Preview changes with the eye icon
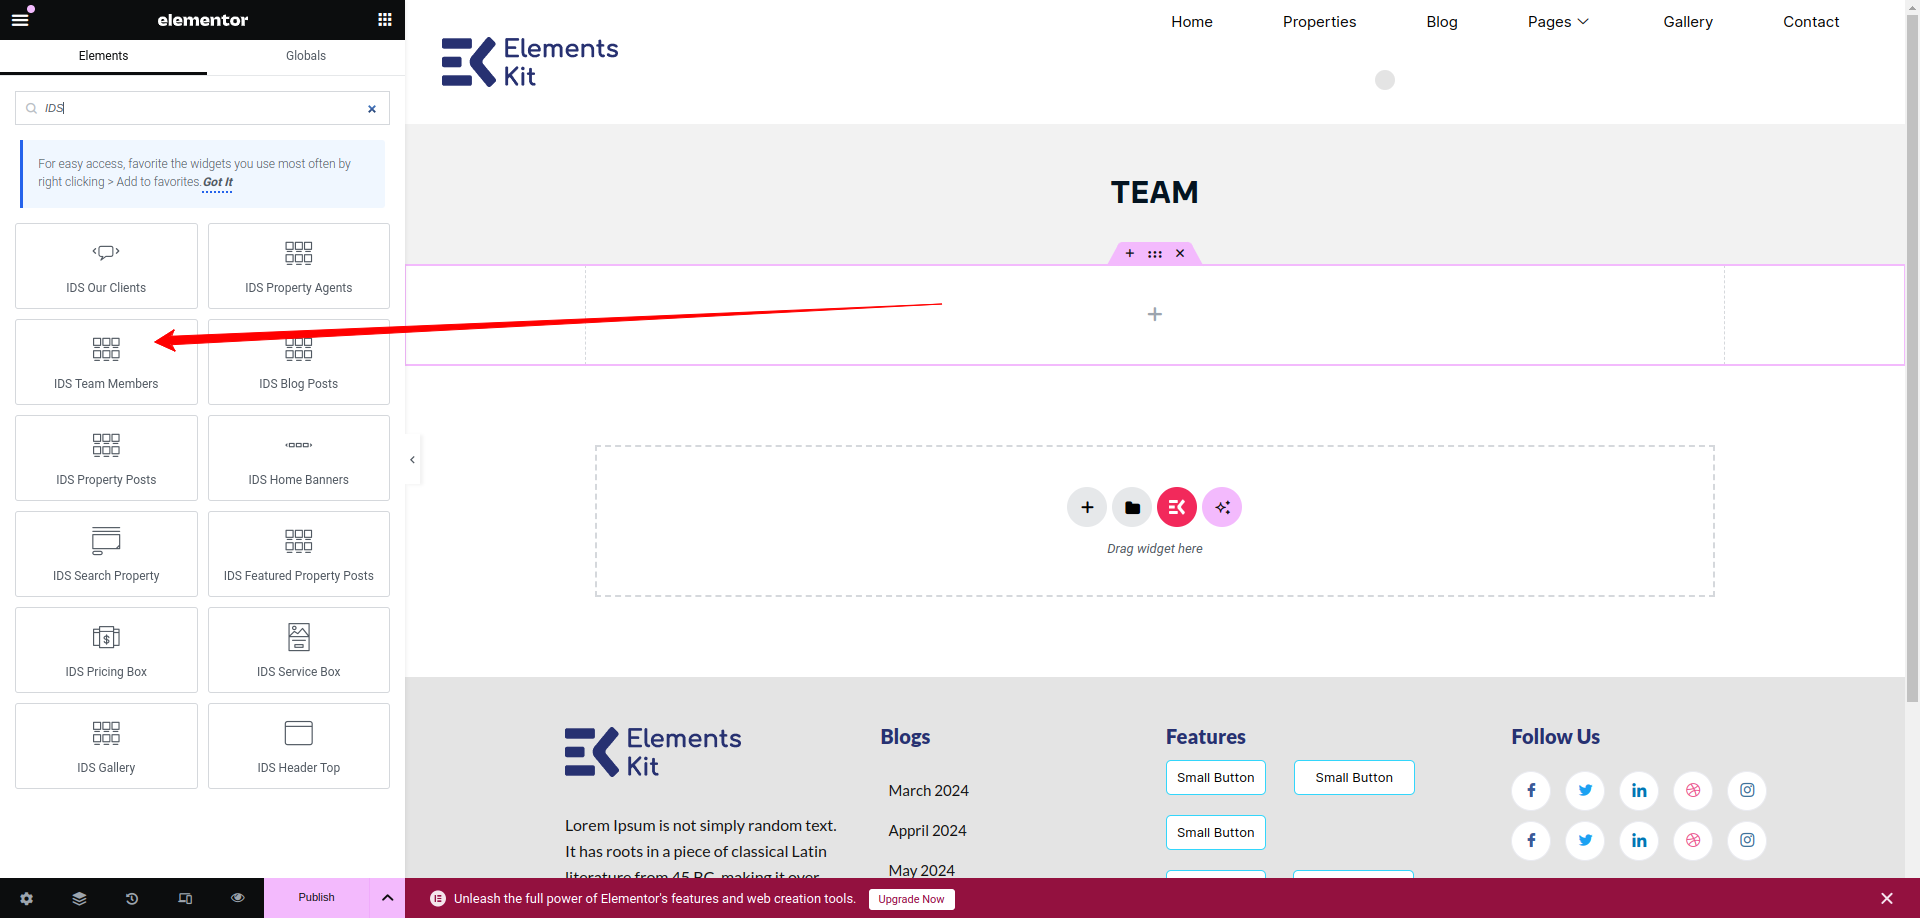The width and height of the screenshot is (1920, 918). point(237,898)
